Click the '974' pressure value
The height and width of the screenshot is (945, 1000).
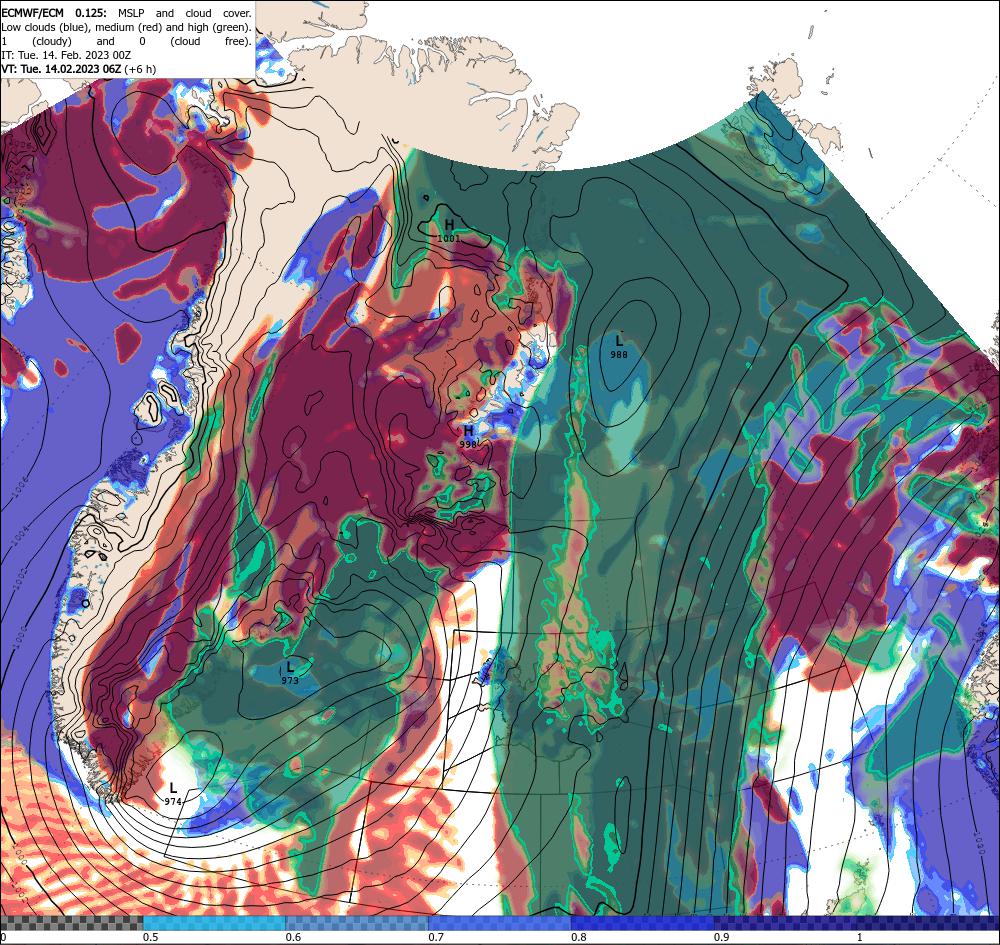[173, 802]
